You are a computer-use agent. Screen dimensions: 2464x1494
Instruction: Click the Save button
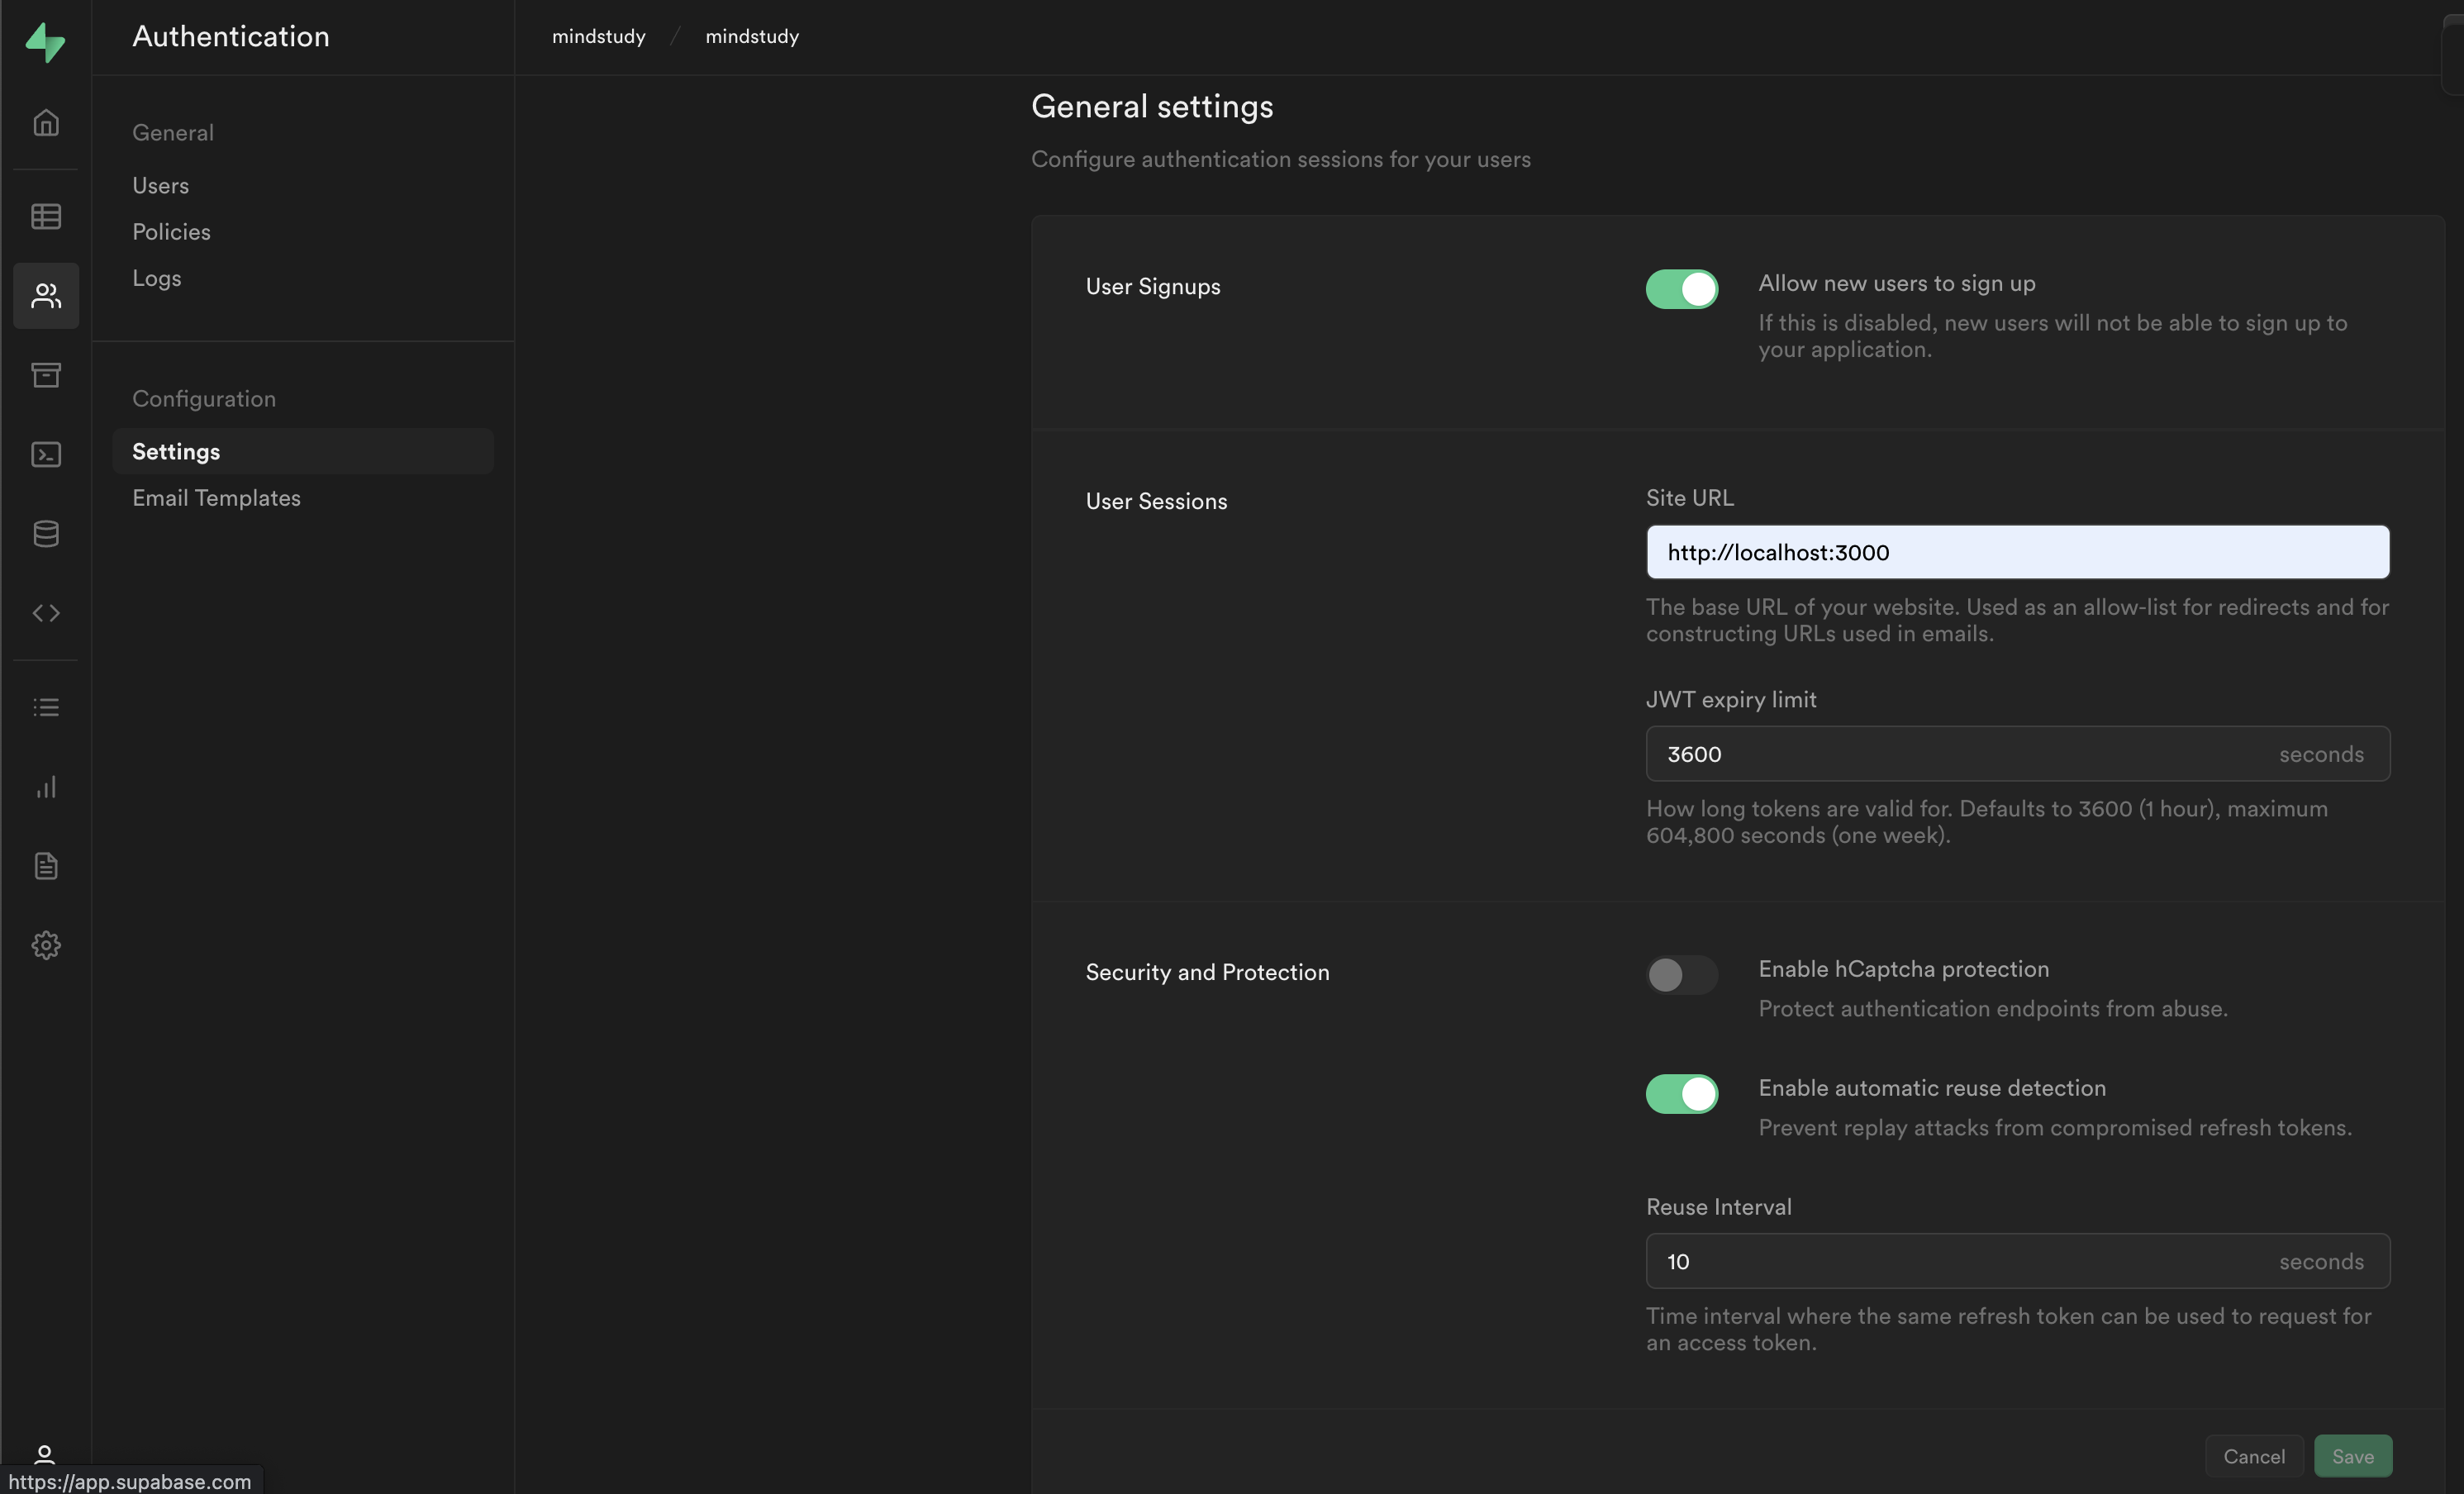[2353, 1456]
